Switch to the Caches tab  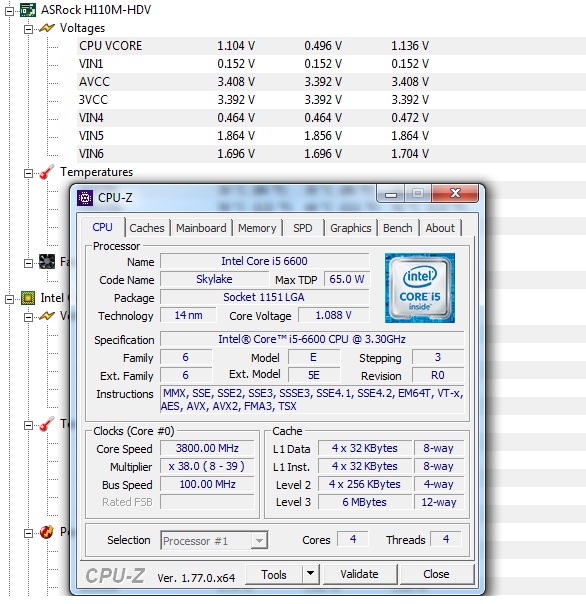click(147, 228)
